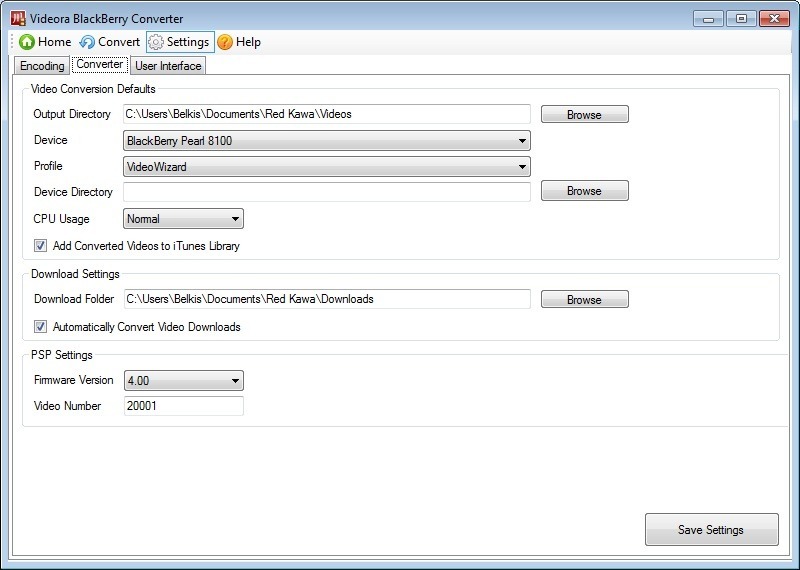Browse for the Download Folder

pos(584,300)
